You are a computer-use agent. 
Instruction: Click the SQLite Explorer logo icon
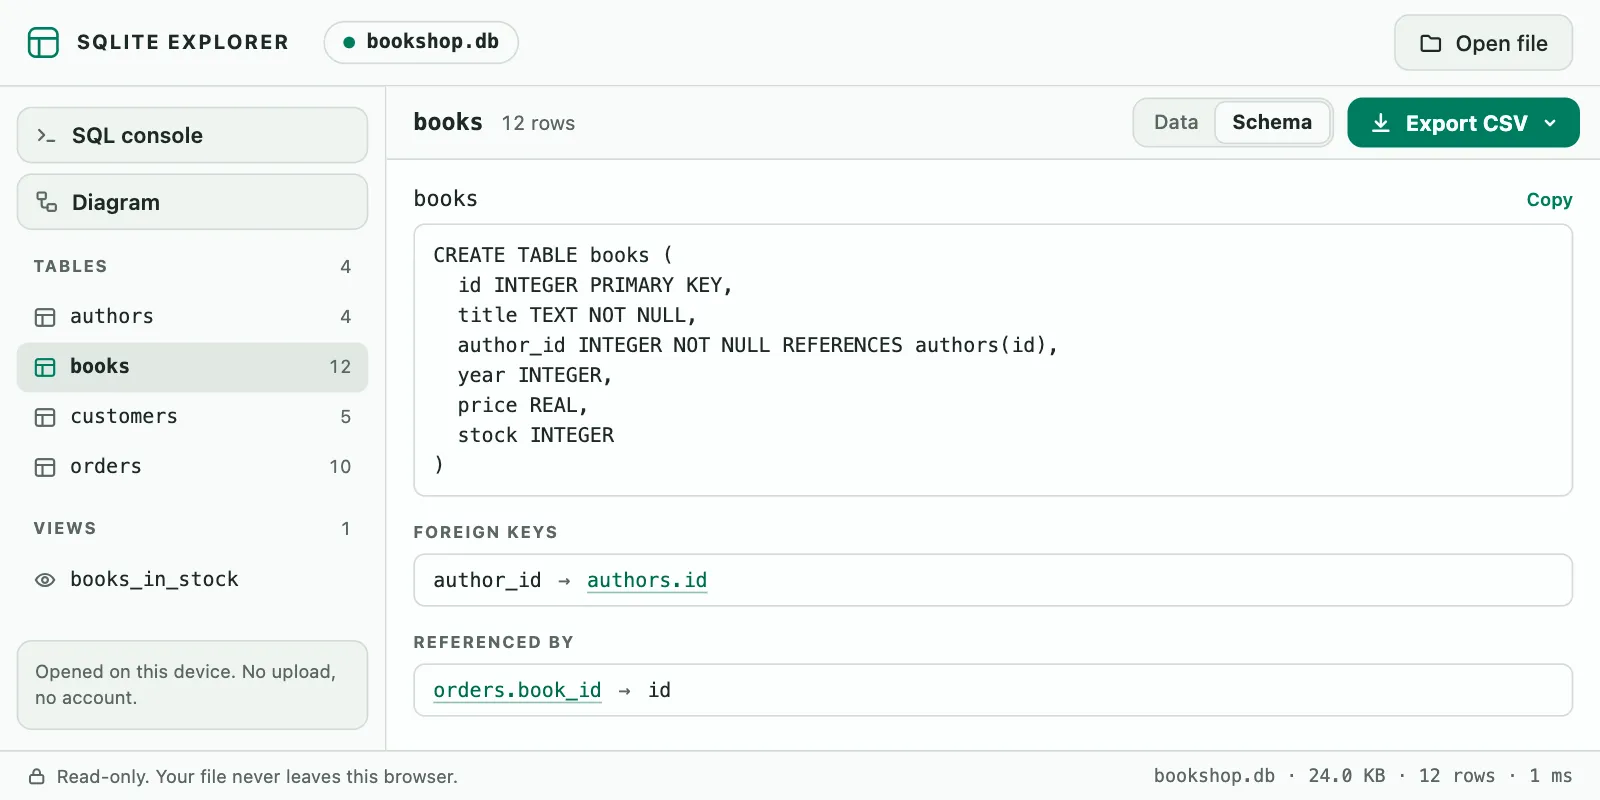(x=43, y=42)
